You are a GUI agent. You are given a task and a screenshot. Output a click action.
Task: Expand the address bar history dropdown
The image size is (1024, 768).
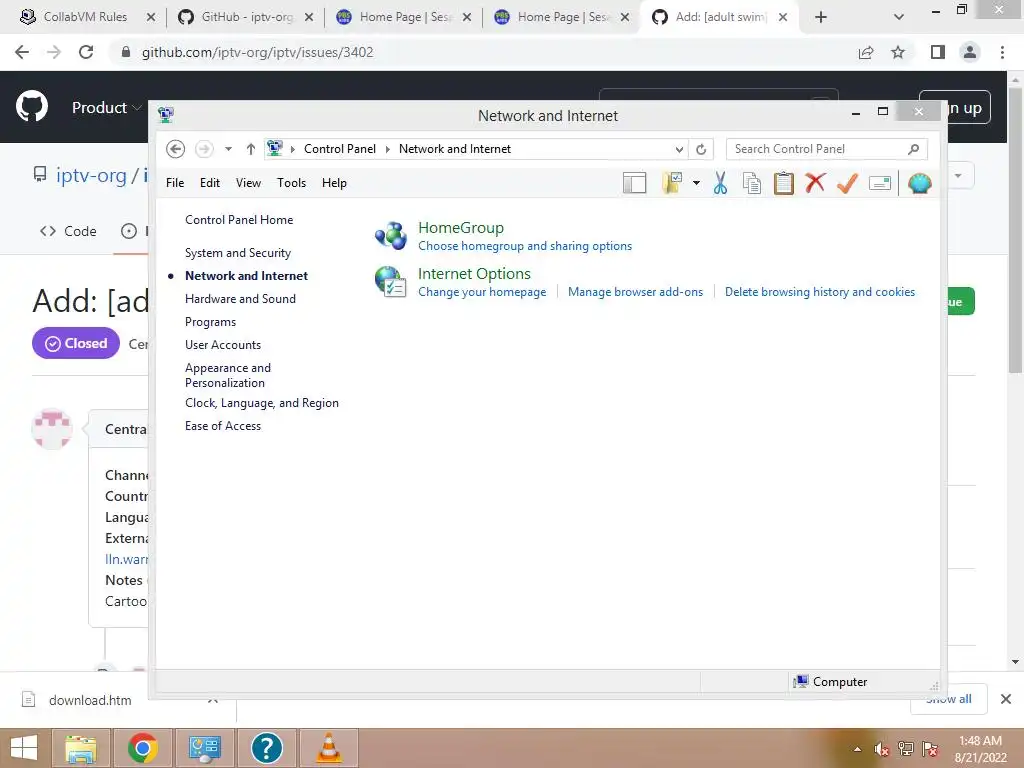click(x=679, y=149)
